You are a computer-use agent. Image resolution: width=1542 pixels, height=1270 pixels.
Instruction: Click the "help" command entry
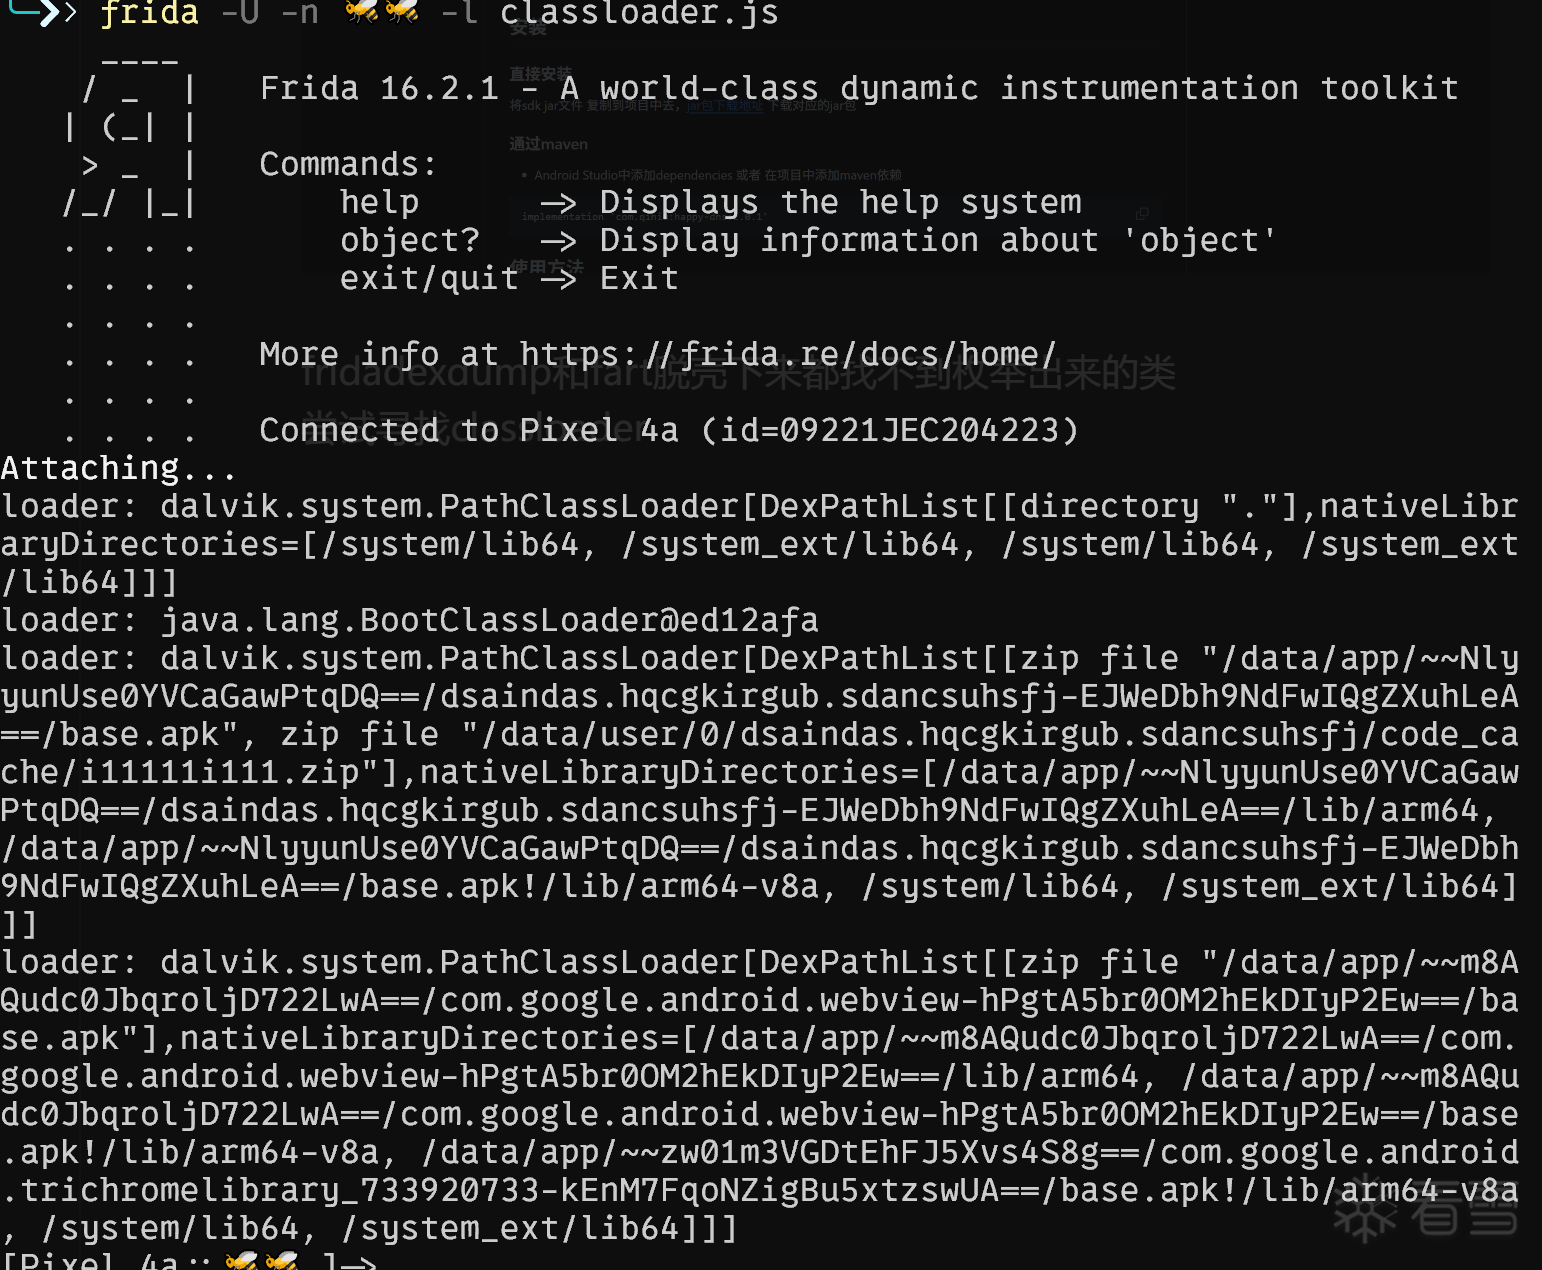(379, 203)
